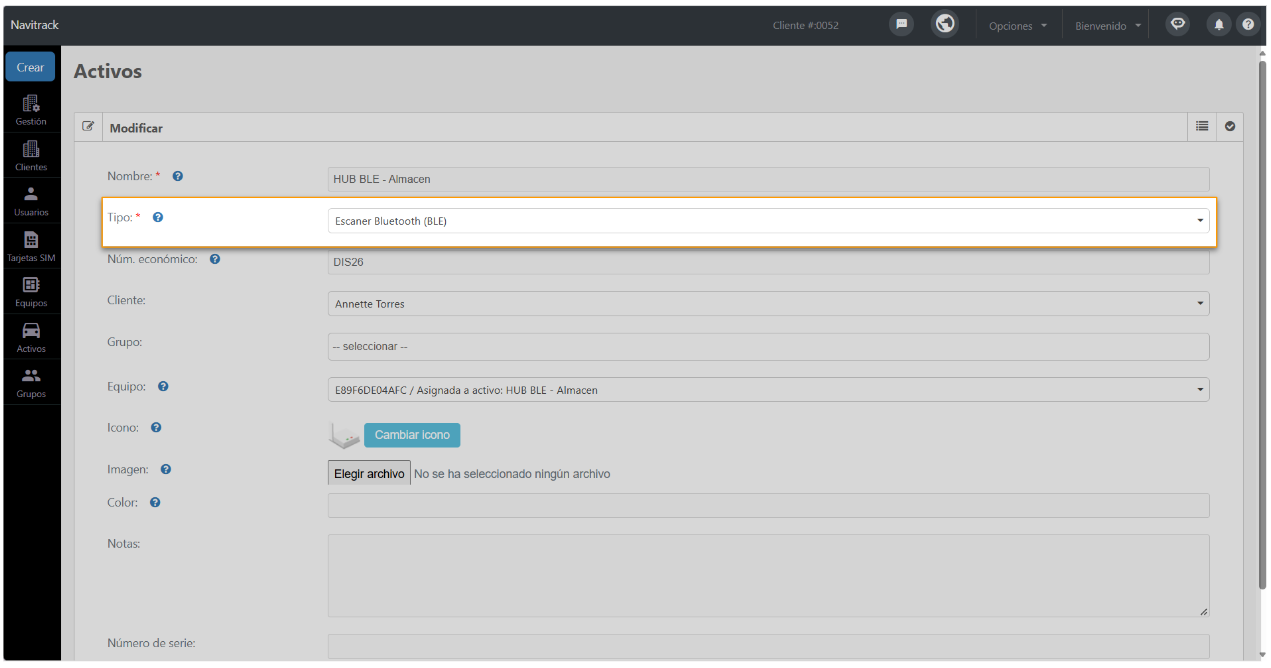Show help tooltip for Icono field
Screen dimensions: 1271x668
point(156,427)
